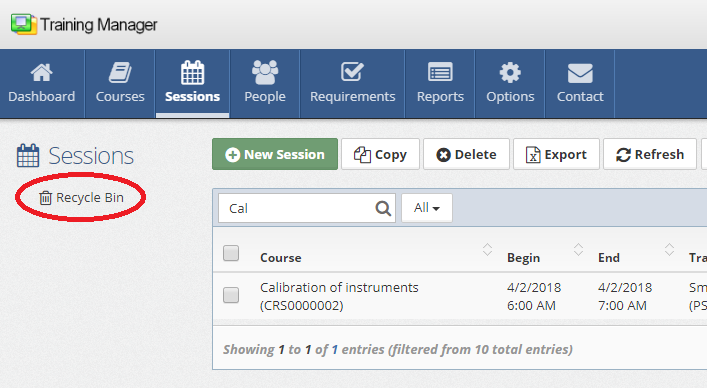This screenshot has width=707, height=388.
Task: Open the All filter dropdown
Action: tap(427, 208)
